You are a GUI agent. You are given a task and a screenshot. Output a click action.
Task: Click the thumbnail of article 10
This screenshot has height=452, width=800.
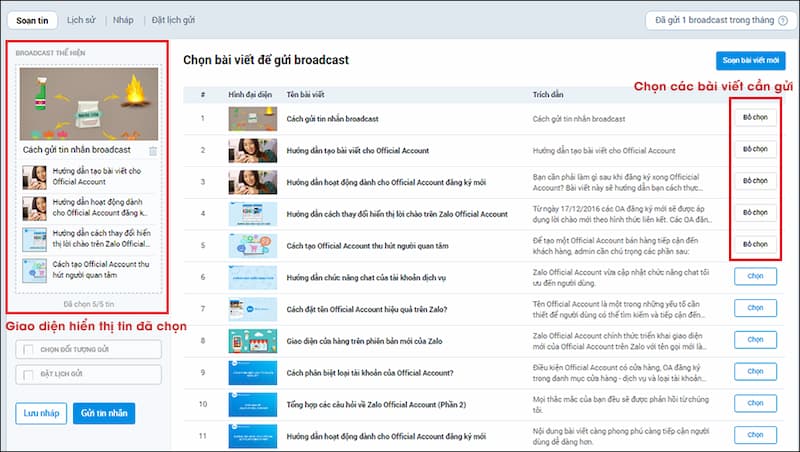(253, 405)
